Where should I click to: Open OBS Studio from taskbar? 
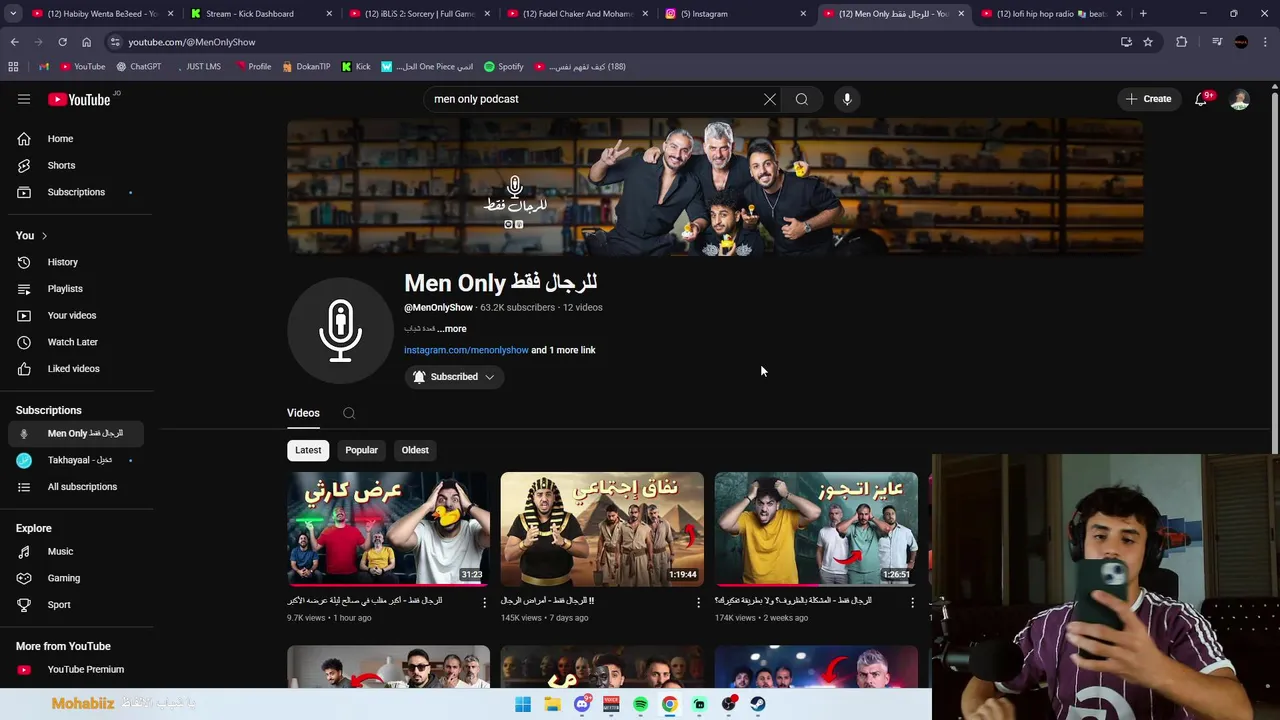click(x=728, y=704)
